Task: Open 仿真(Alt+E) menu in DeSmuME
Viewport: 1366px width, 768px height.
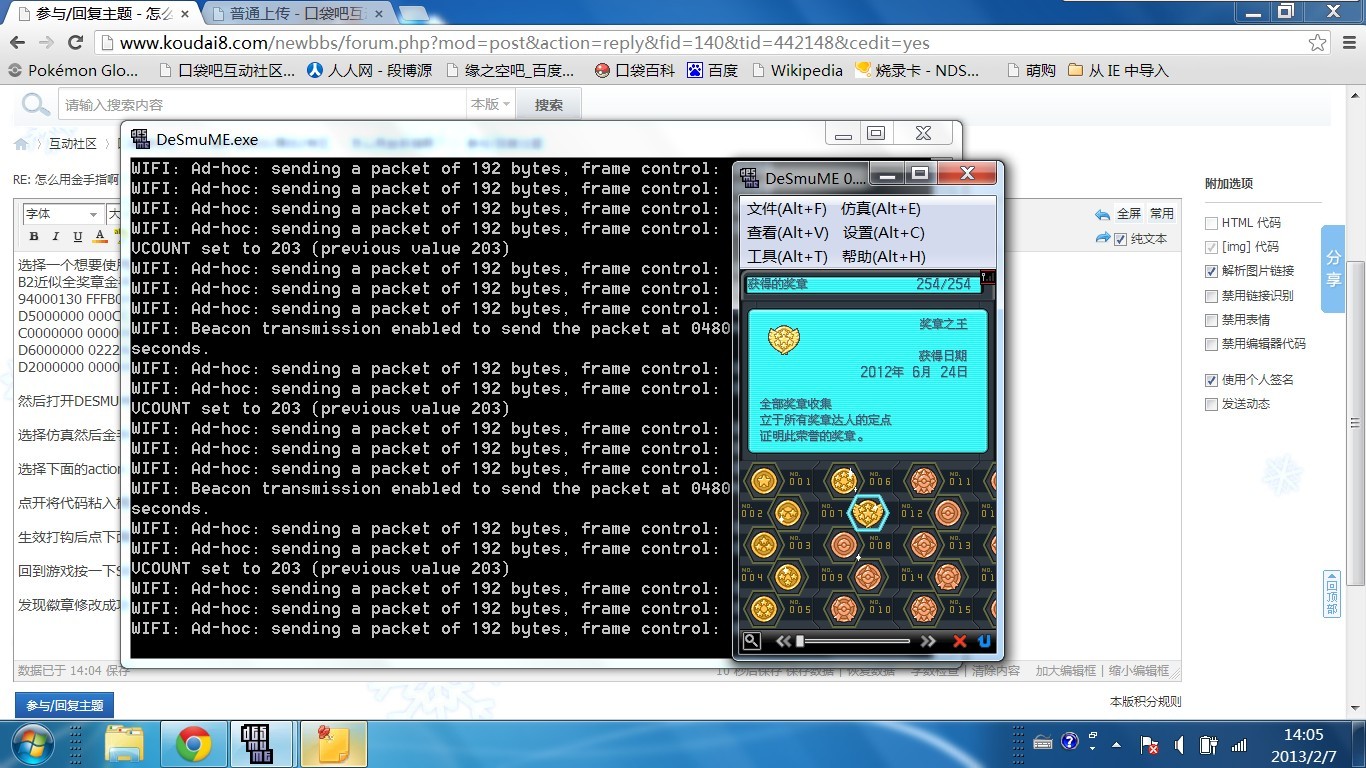Action: (x=881, y=209)
